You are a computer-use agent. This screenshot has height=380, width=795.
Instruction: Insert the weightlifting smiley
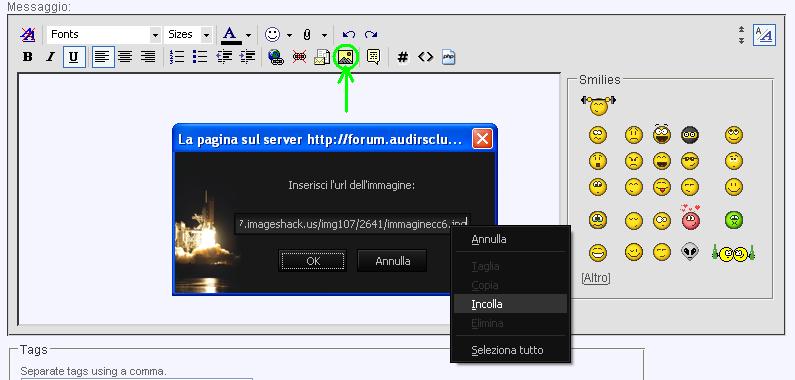(x=598, y=105)
